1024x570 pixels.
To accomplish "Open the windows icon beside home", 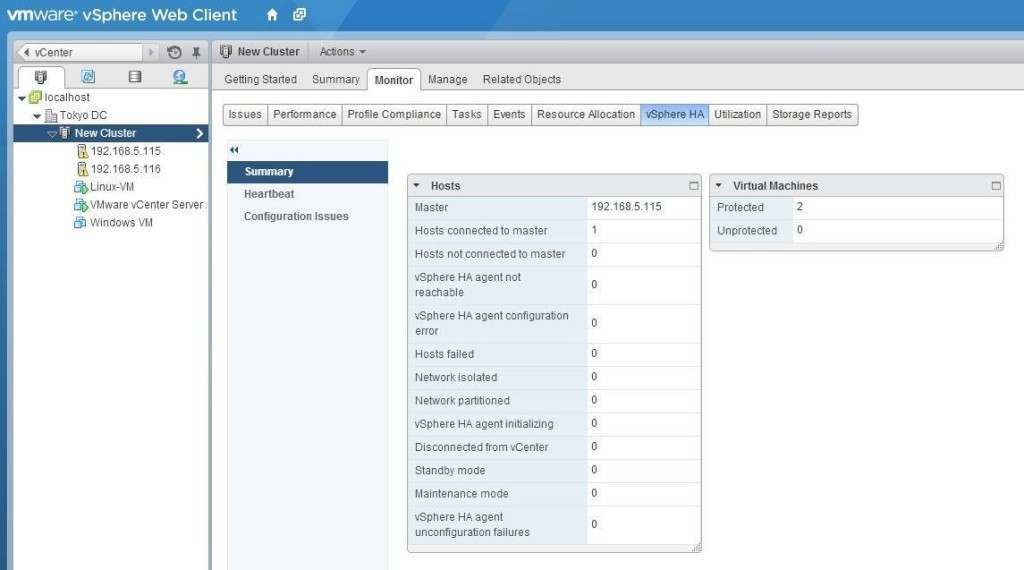I will pos(299,14).
